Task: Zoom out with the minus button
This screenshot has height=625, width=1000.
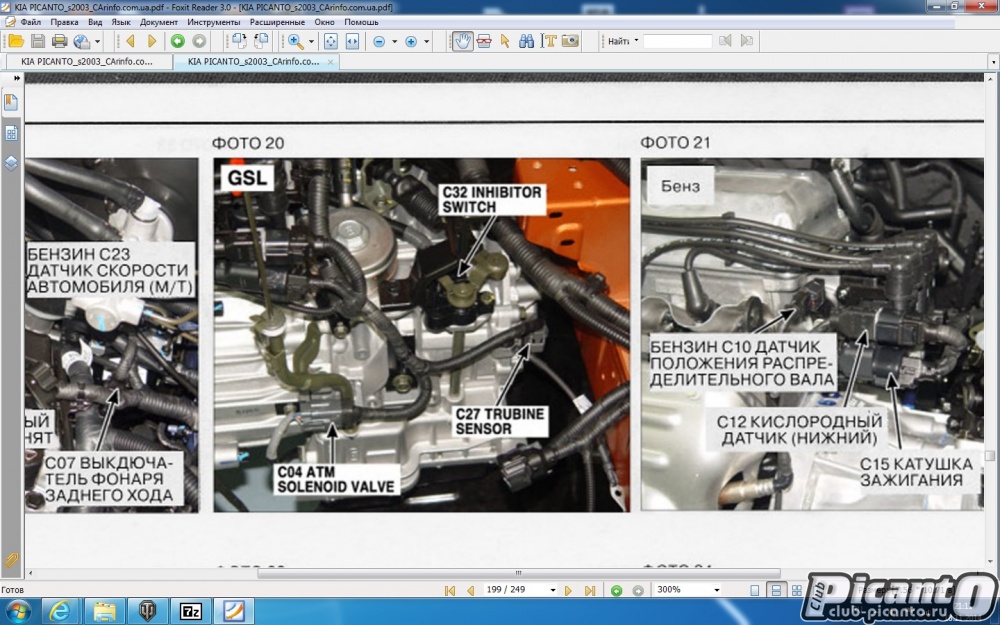Action: point(379,41)
